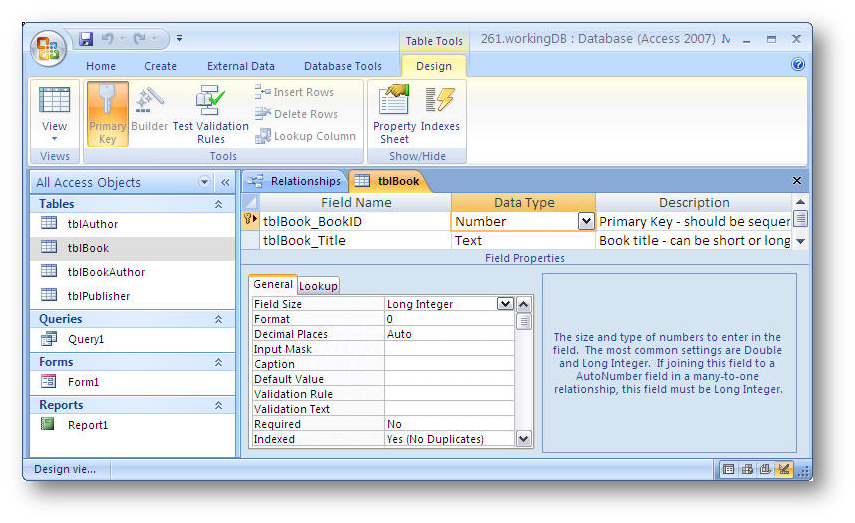Click the Save icon in quick access toolbar

[x=86, y=39]
